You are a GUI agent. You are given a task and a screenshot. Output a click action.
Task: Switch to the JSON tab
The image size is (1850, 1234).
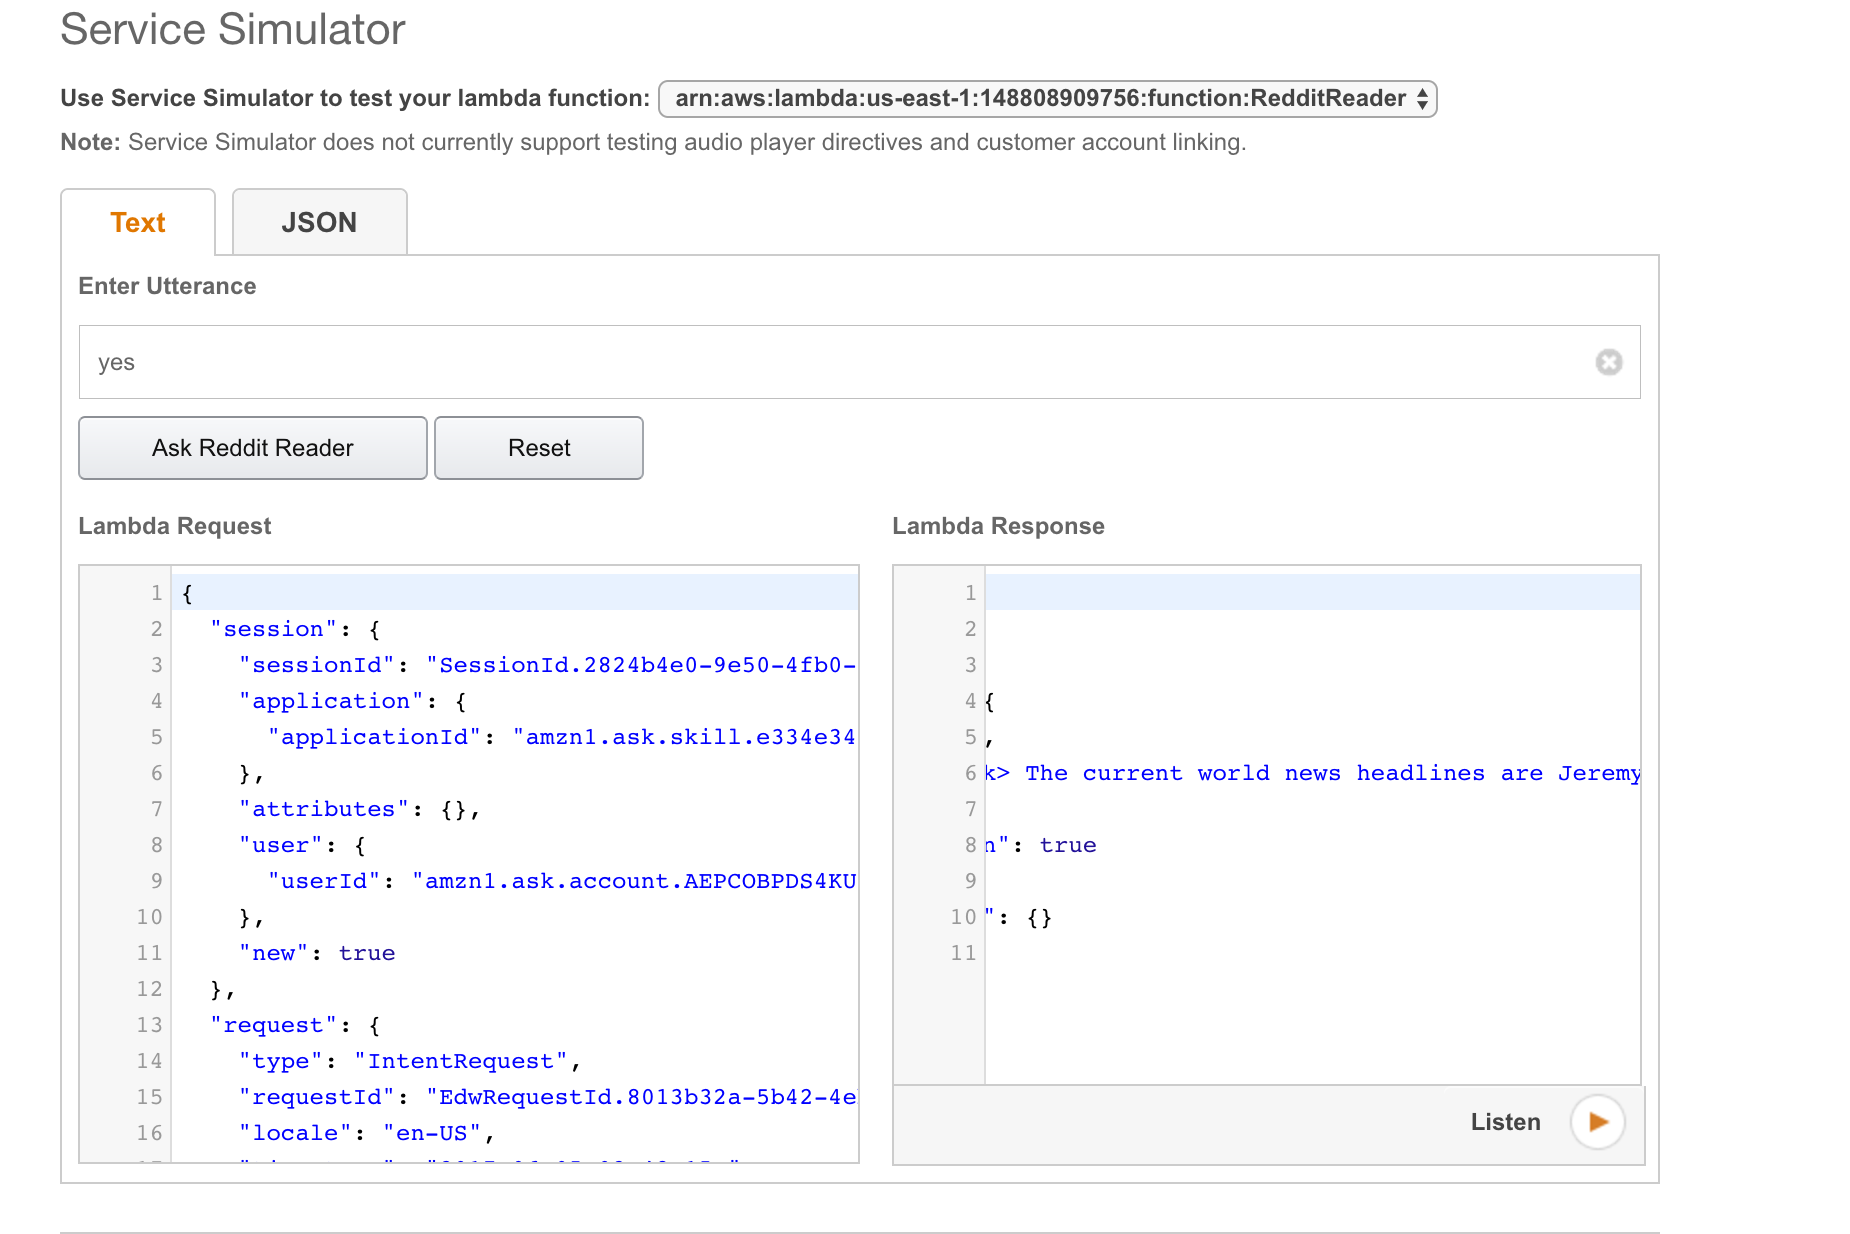tap(319, 222)
